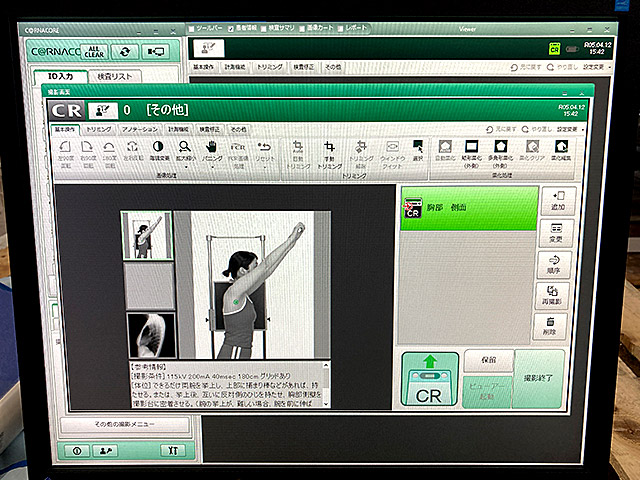Screen dimensions: 640x480
Task: Switch to the その他 tab in imaging window
Action: (238, 129)
